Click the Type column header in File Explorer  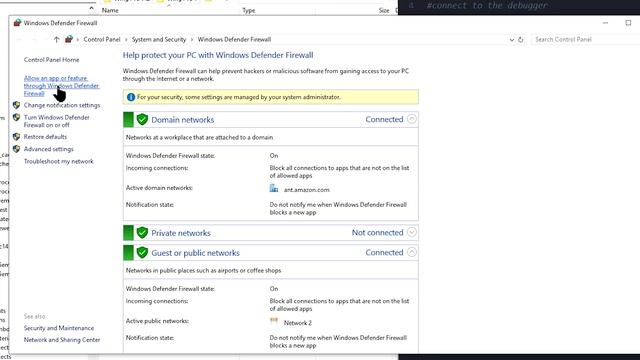click(249, 11)
